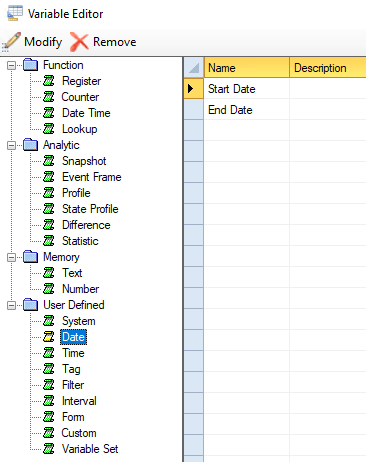Collapse the Memory tree node
The image size is (366, 462).
(x=11, y=257)
